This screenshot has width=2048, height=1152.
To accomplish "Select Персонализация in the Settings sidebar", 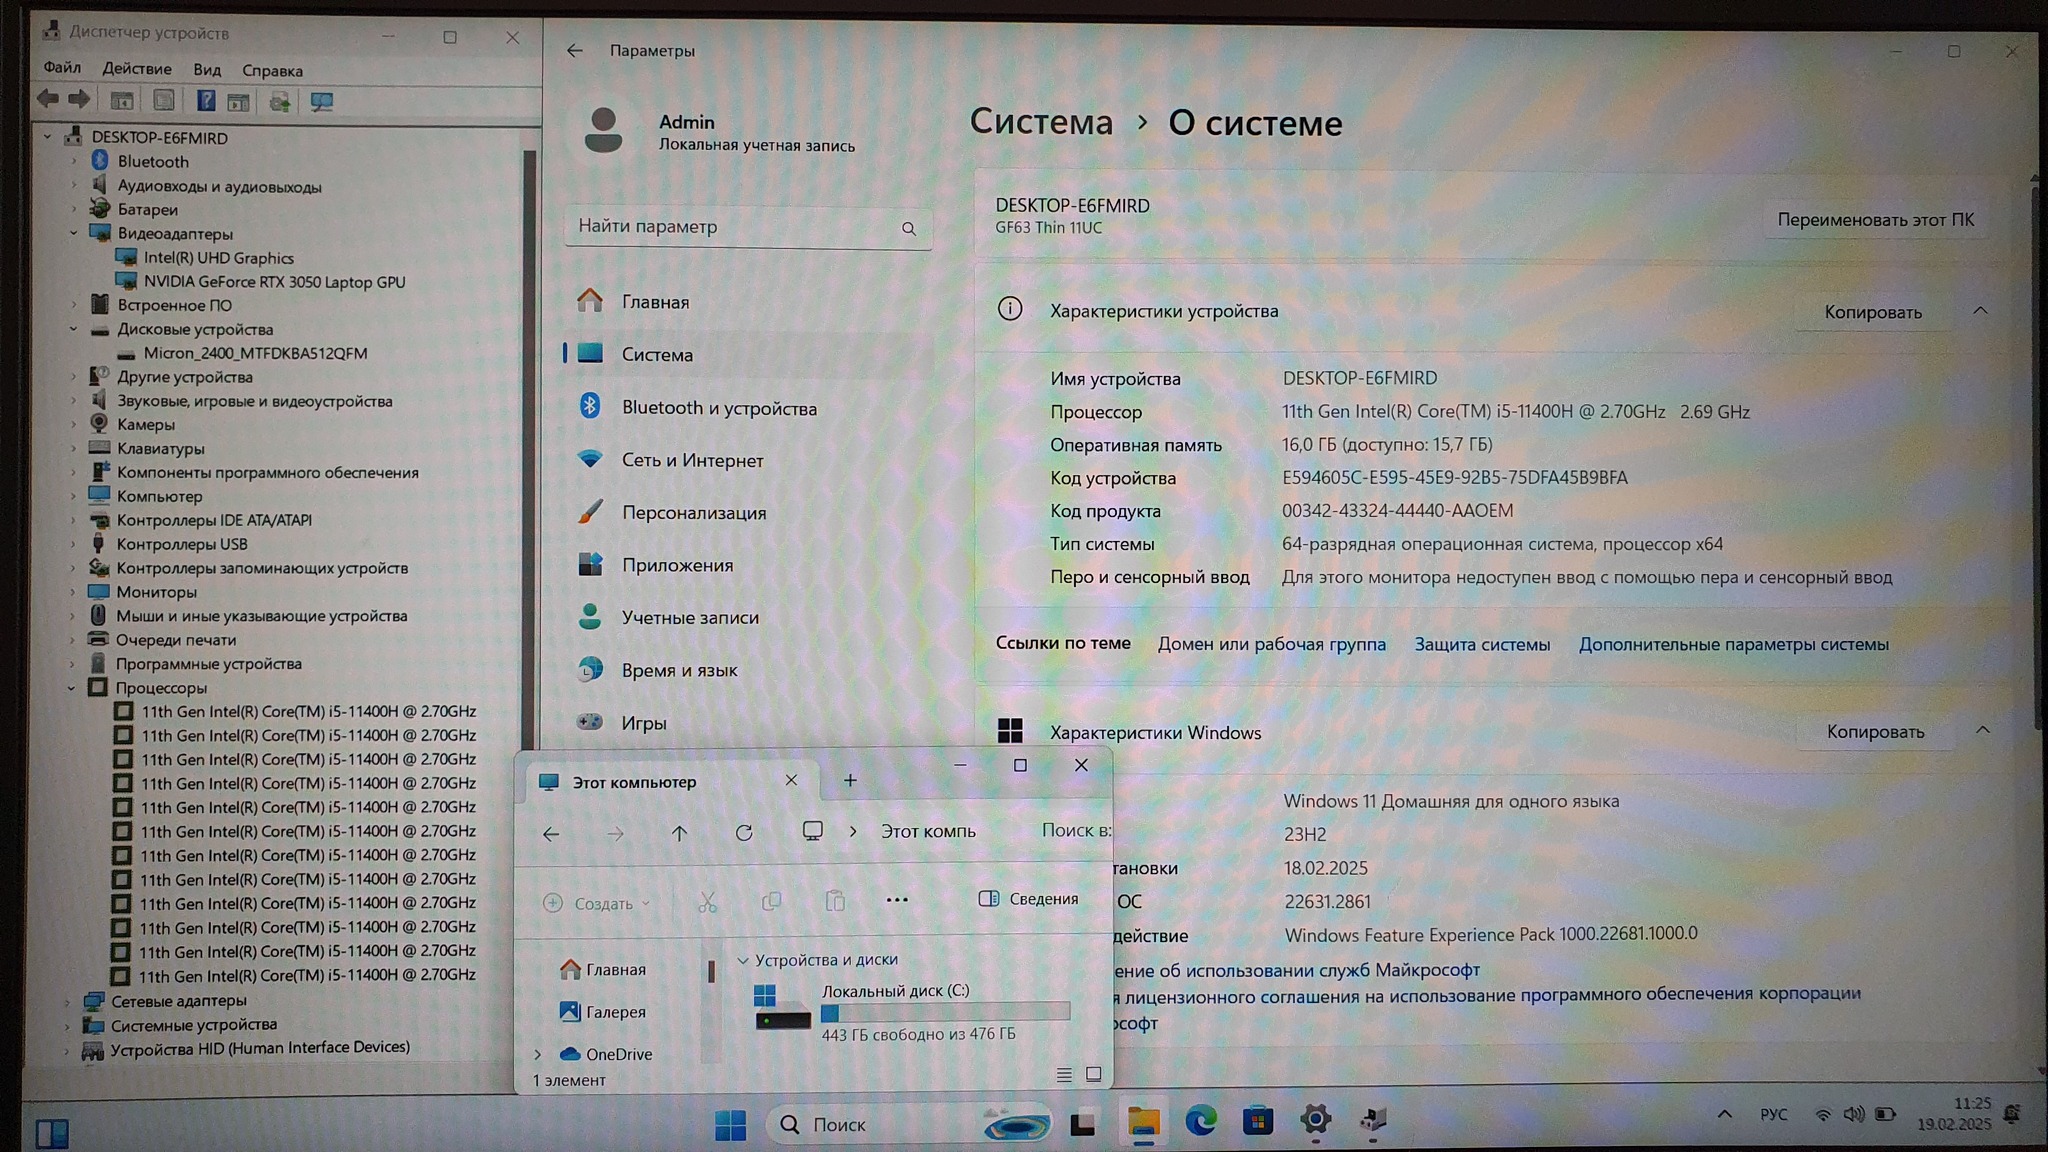I will [x=693, y=513].
